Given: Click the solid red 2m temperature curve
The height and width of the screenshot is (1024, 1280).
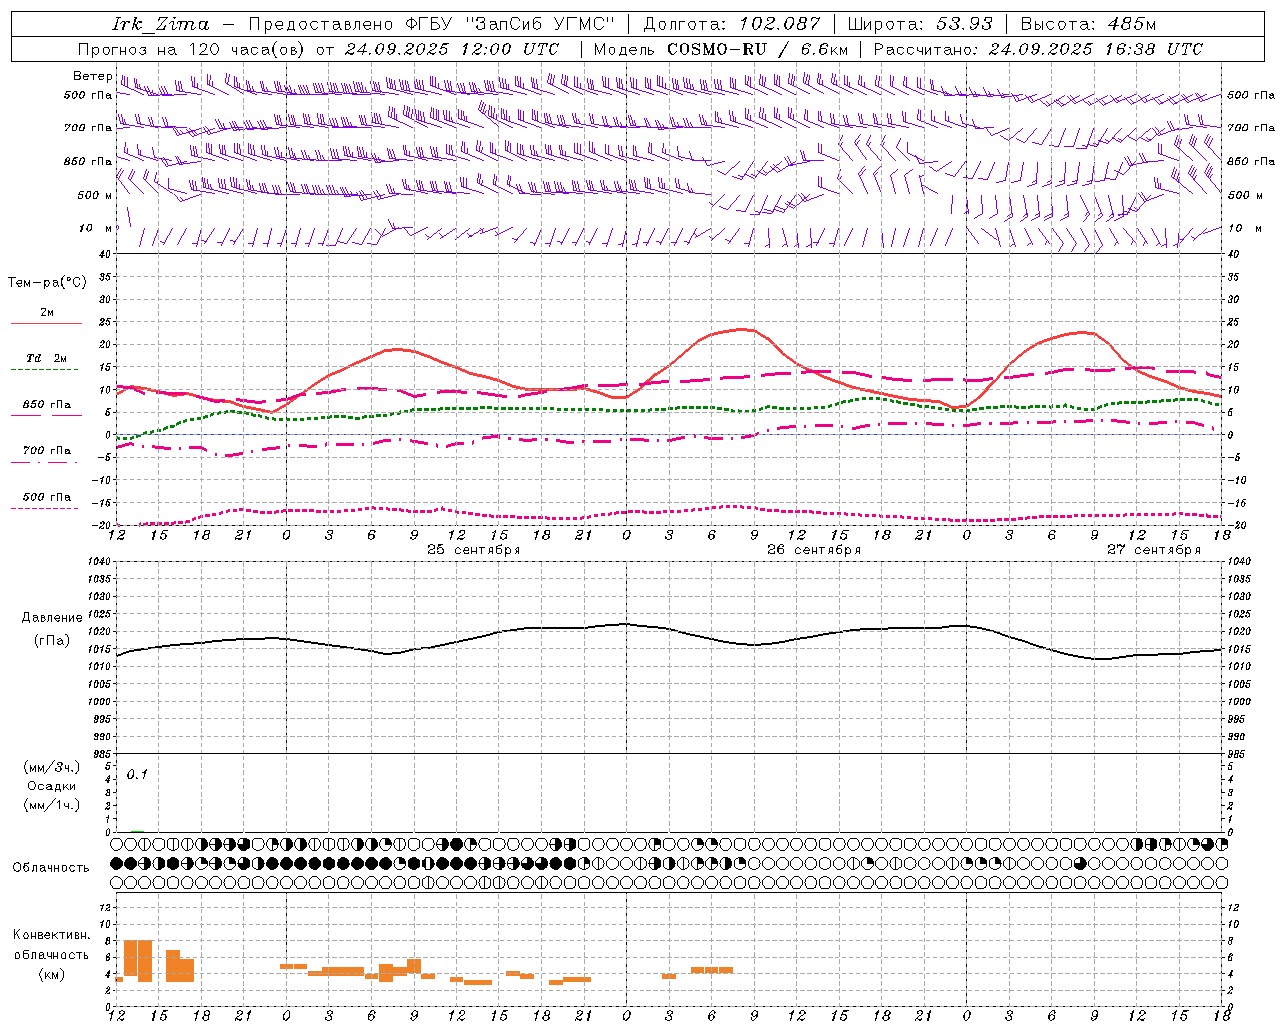Looking at the screenshot, I should [x=740, y=329].
